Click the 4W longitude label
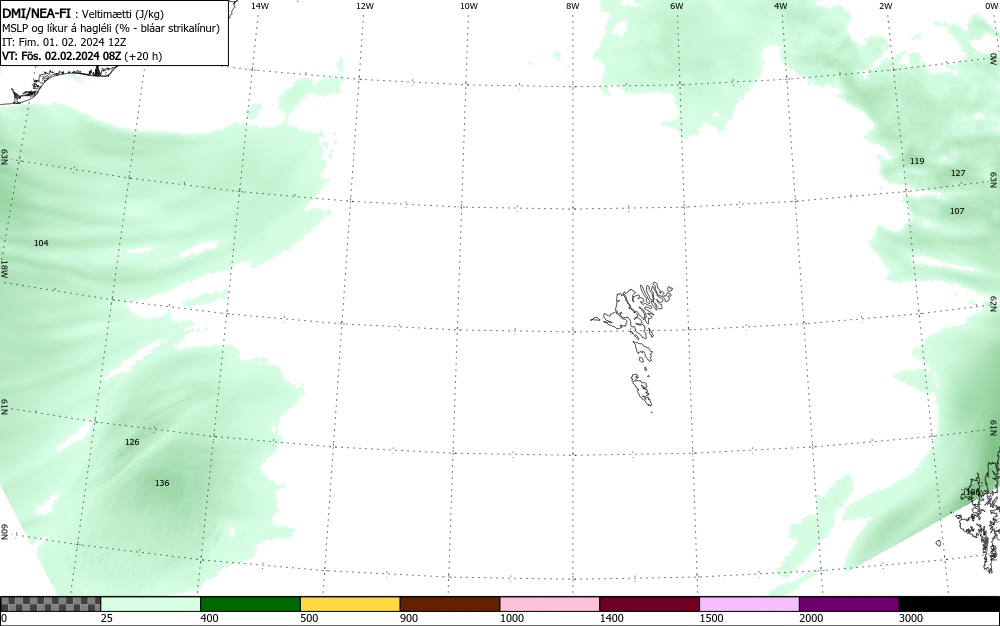The height and width of the screenshot is (626, 1000). 781,6
